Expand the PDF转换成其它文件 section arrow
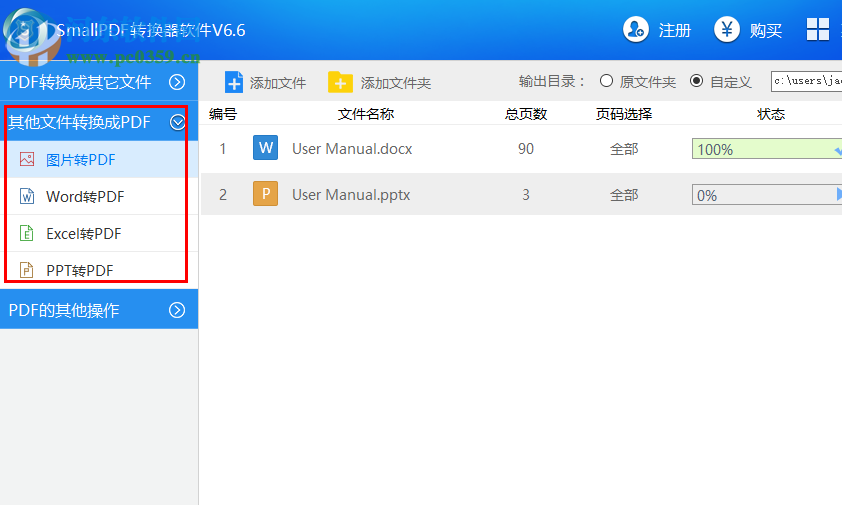Image resolution: width=842 pixels, height=505 pixels. [x=177, y=82]
